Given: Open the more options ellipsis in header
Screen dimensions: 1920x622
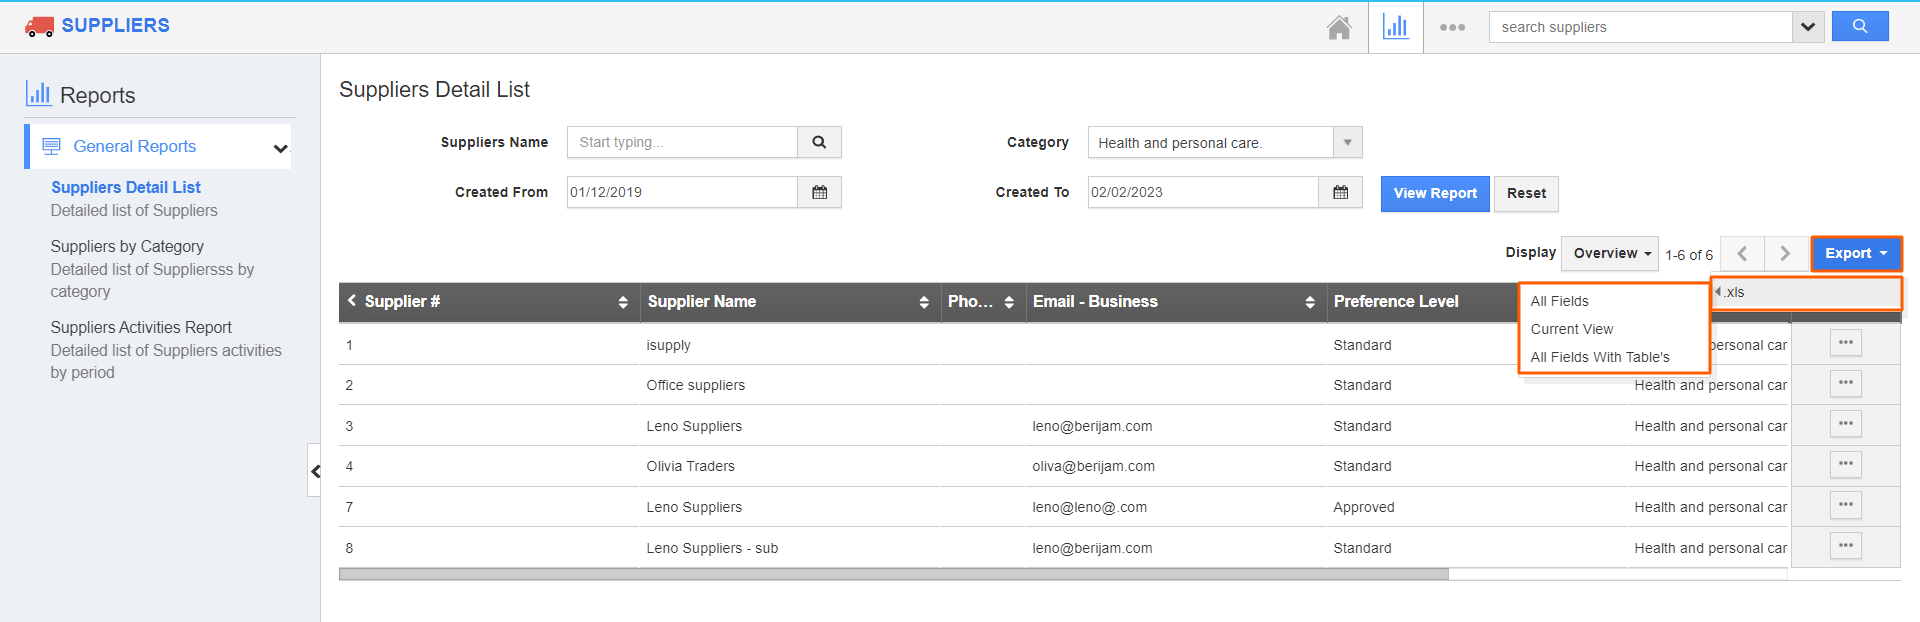Looking at the screenshot, I should 1452,28.
